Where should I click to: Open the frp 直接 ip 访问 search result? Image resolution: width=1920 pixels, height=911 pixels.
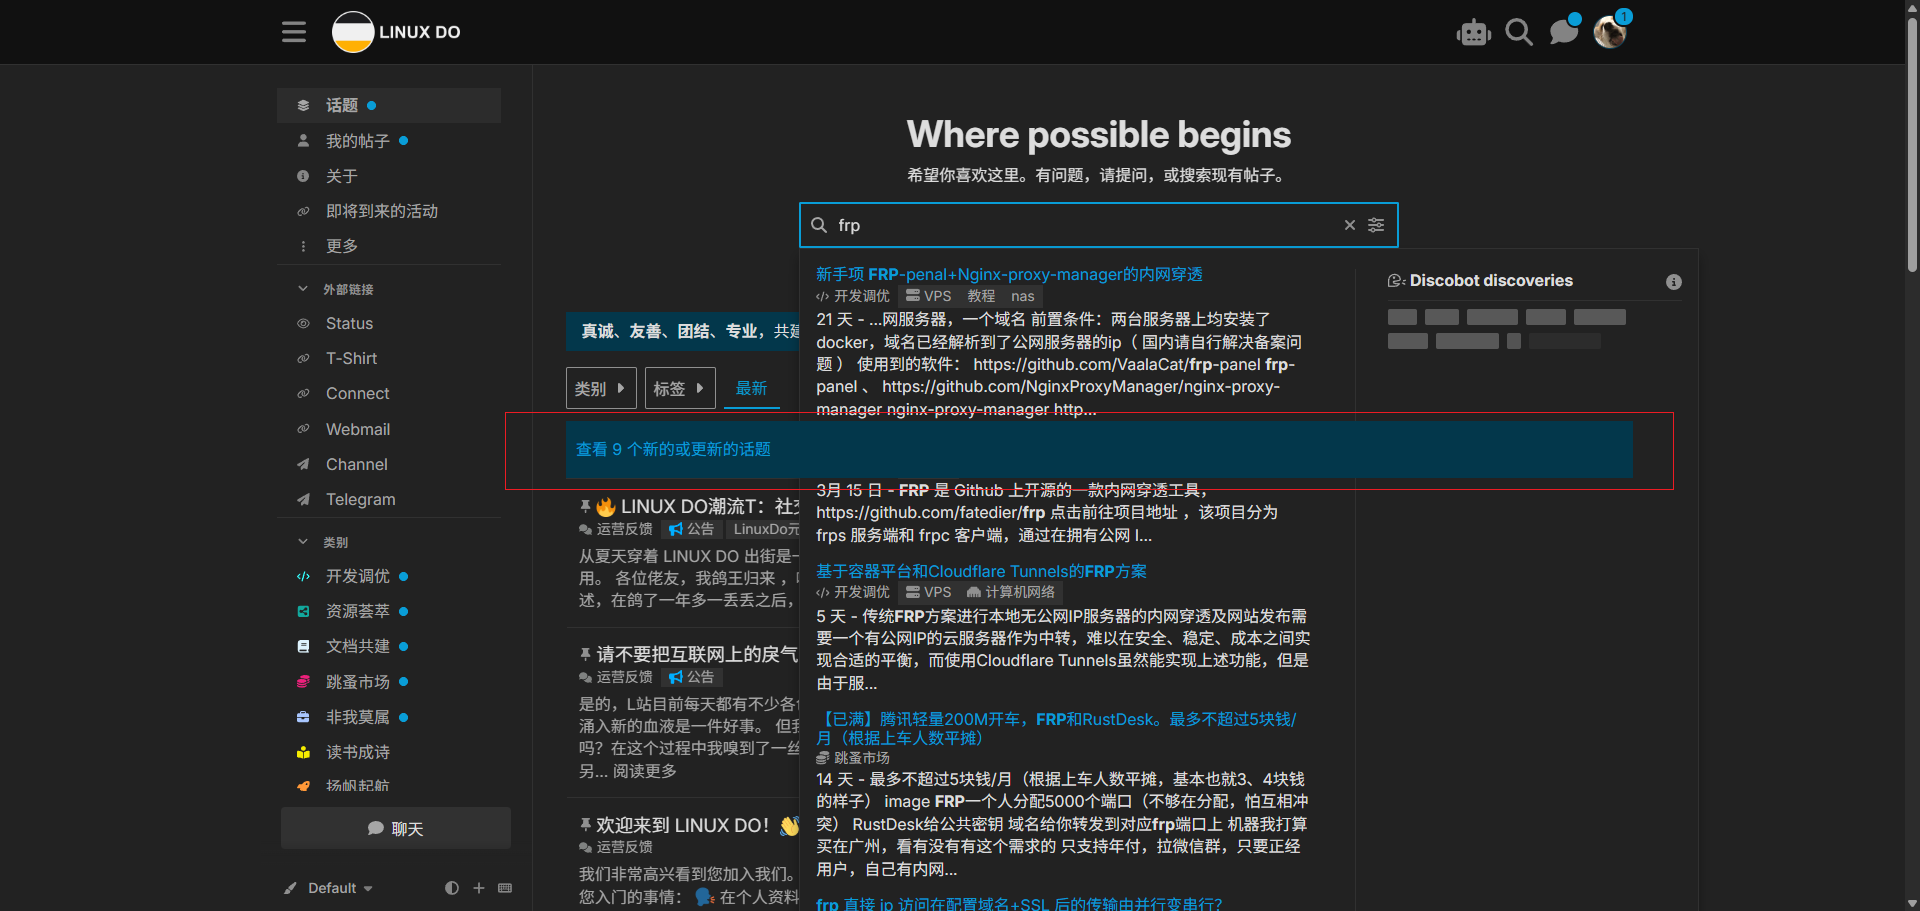point(1019,904)
